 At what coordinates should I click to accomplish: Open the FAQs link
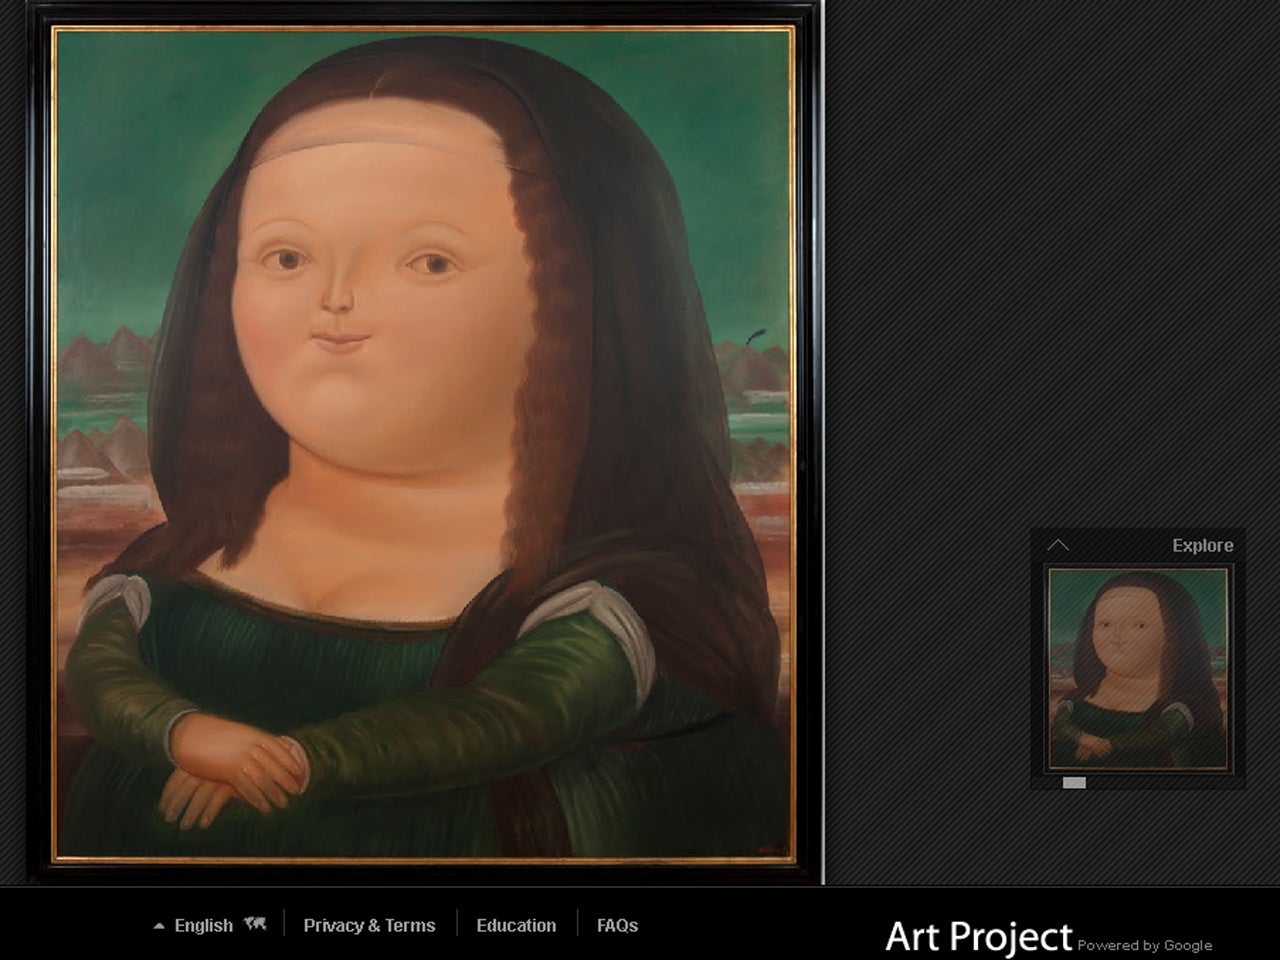[x=617, y=926]
